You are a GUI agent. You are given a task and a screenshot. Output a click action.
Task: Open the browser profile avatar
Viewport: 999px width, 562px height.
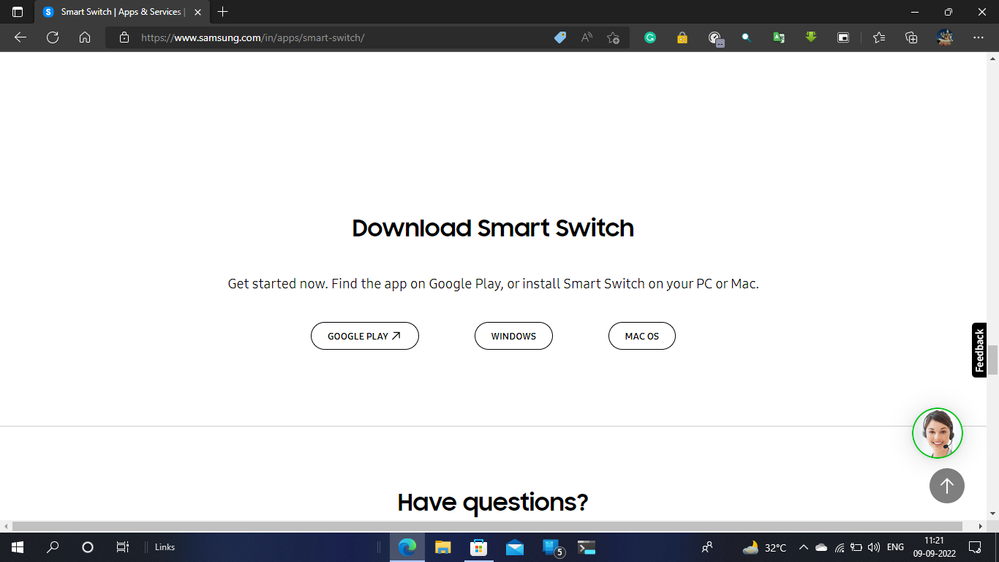[945, 38]
